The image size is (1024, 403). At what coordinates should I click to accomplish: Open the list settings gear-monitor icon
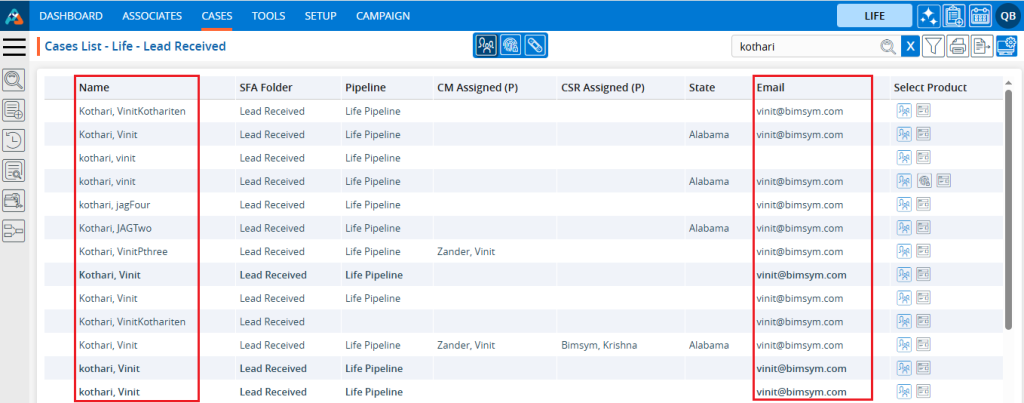(1007, 46)
